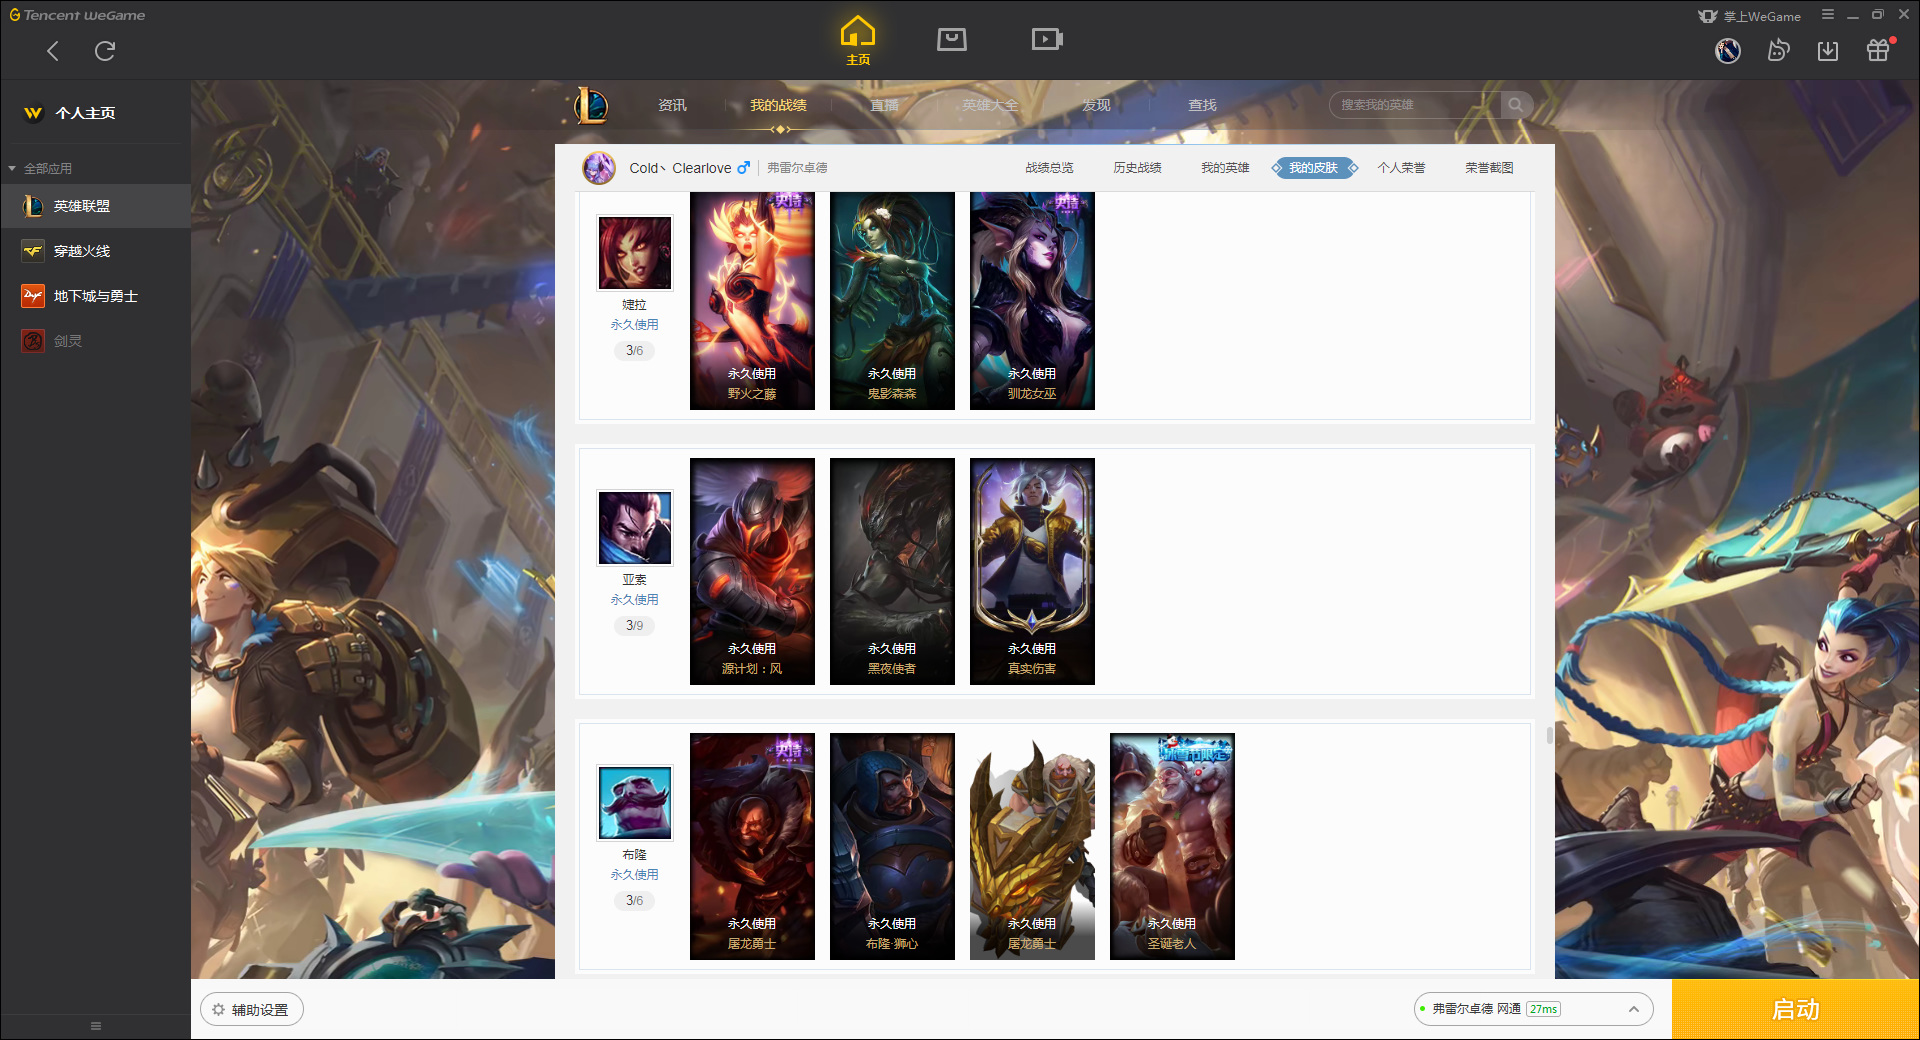Open the 资讯 tab

[x=672, y=105]
